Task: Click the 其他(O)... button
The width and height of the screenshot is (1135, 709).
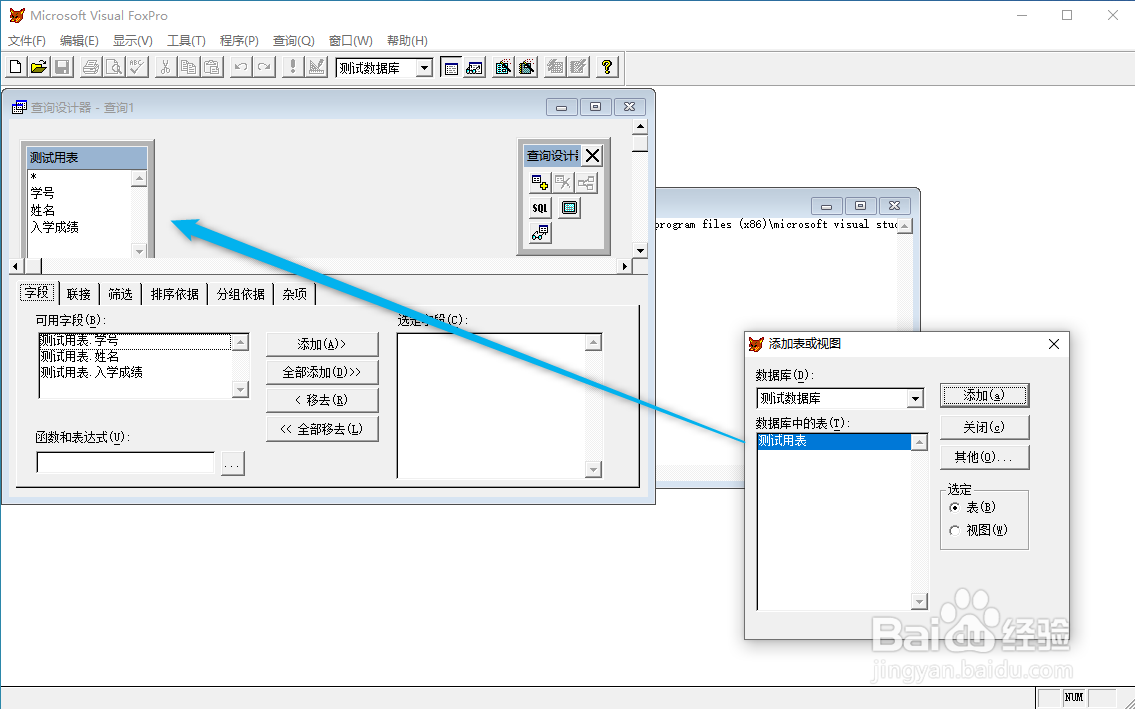Action: (984, 457)
